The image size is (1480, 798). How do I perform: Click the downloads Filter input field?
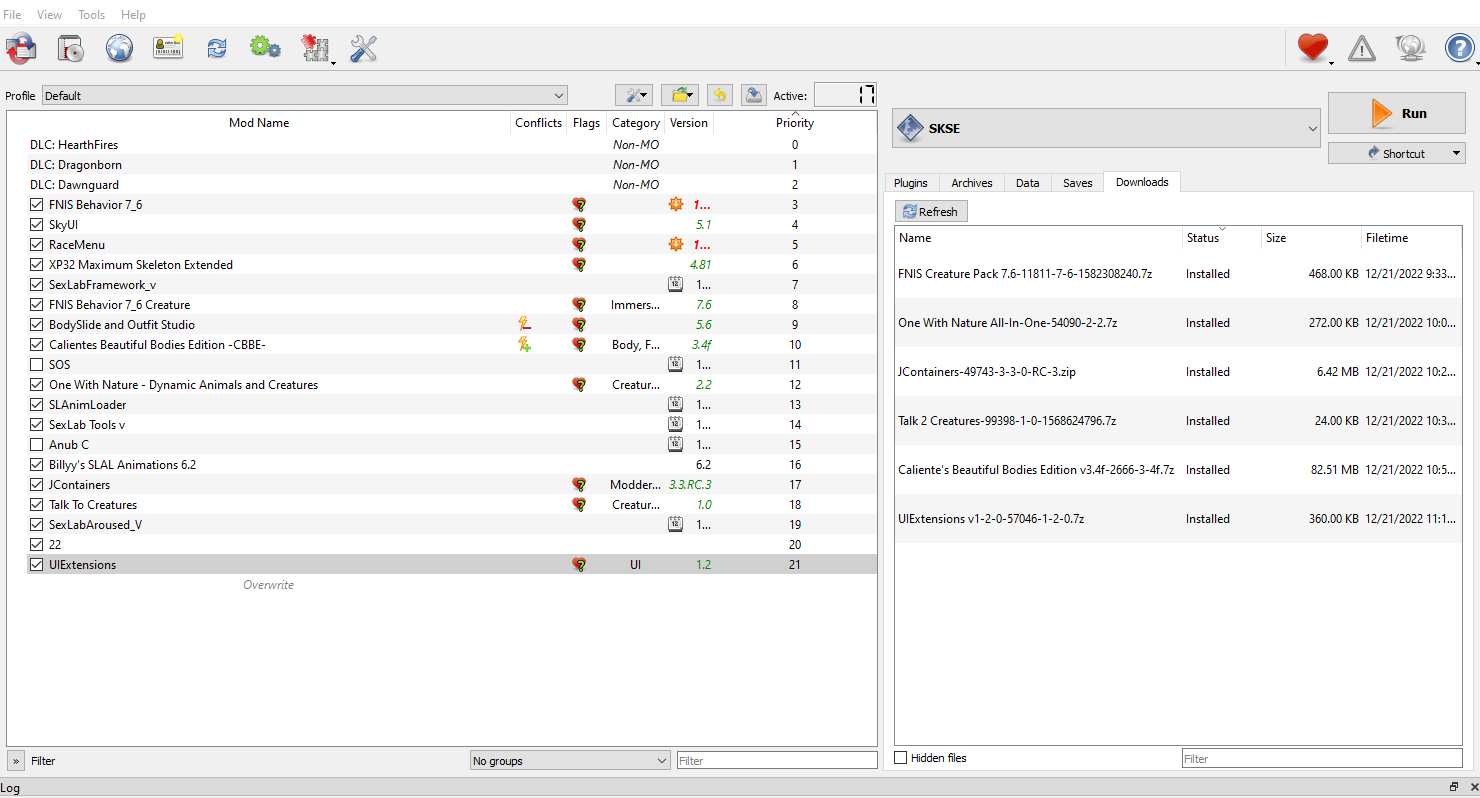tap(1322, 759)
